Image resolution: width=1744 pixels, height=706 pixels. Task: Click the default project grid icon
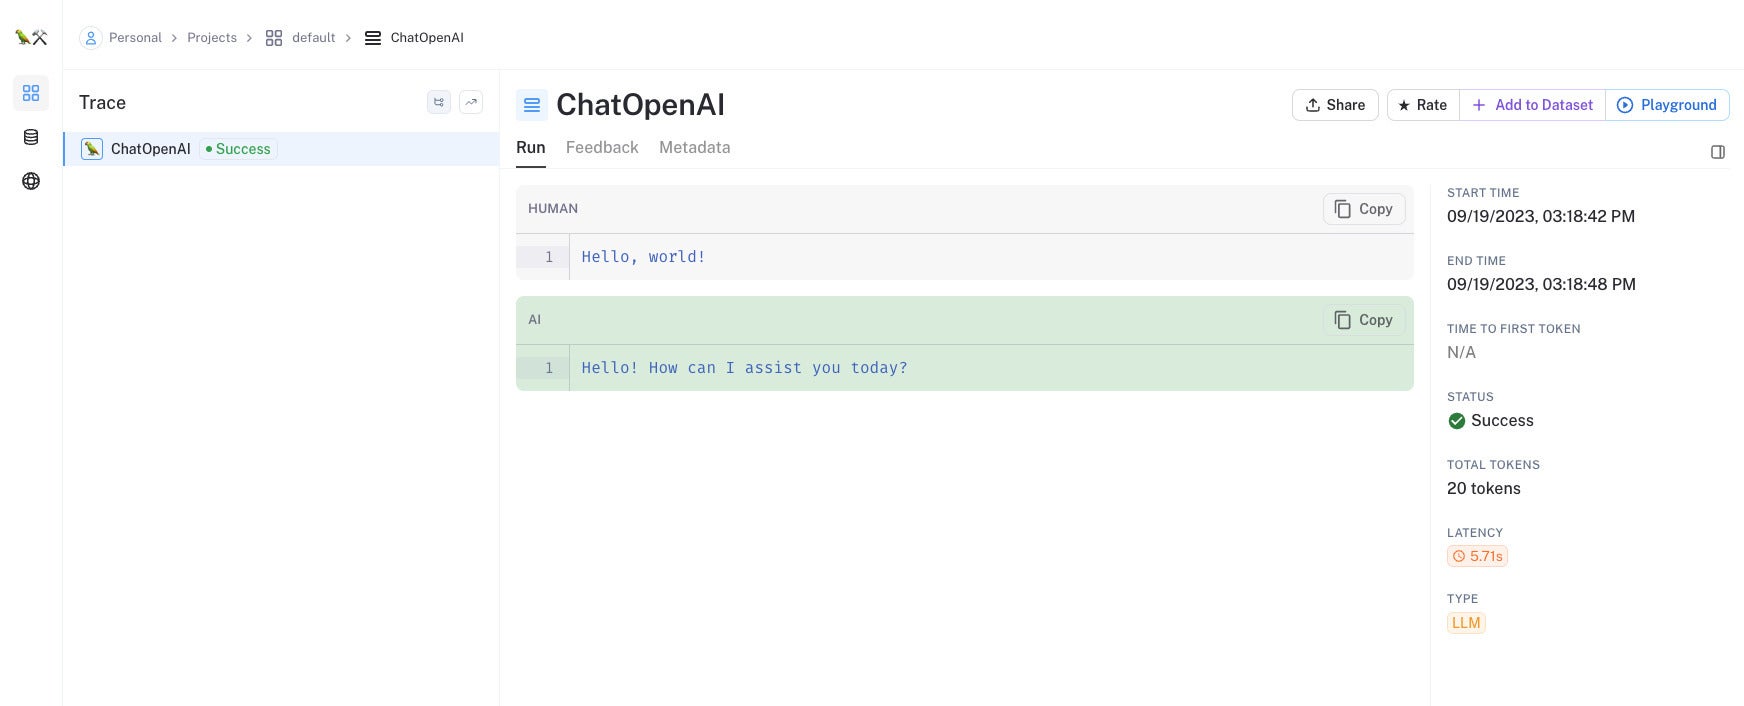click(x=274, y=38)
